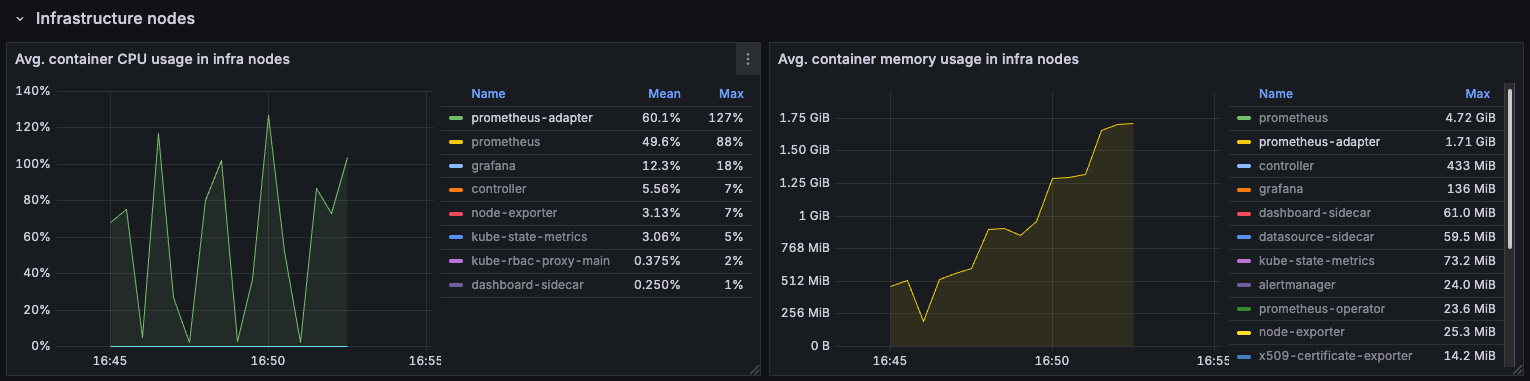
Task: Sort CPU legend by Max column
Action: [731, 94]
